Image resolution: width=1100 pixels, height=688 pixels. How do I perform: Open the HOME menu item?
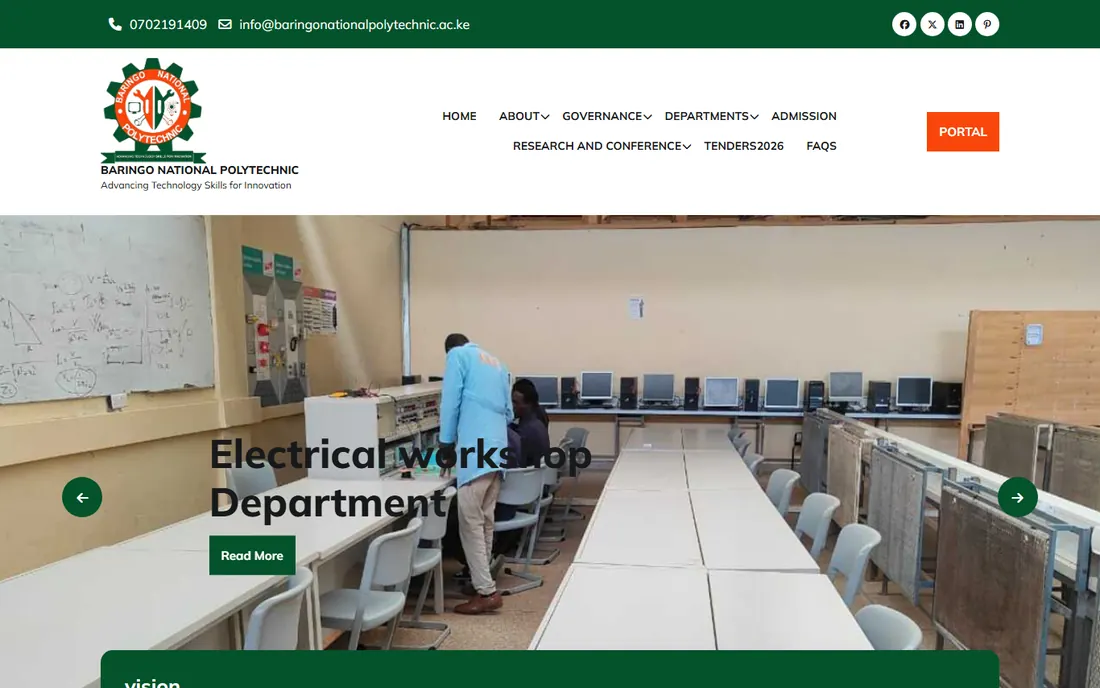pos(459,116)
